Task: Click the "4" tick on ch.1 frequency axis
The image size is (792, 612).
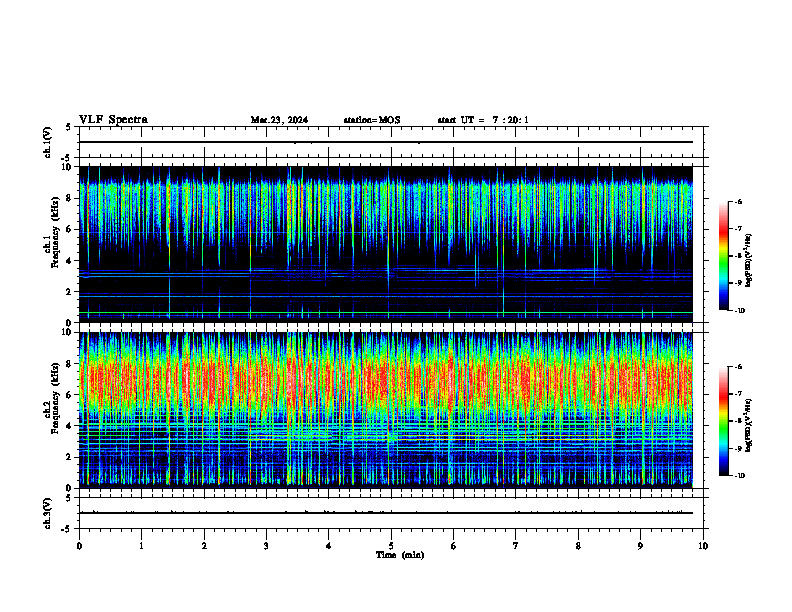Action: [x=70, y=261]
